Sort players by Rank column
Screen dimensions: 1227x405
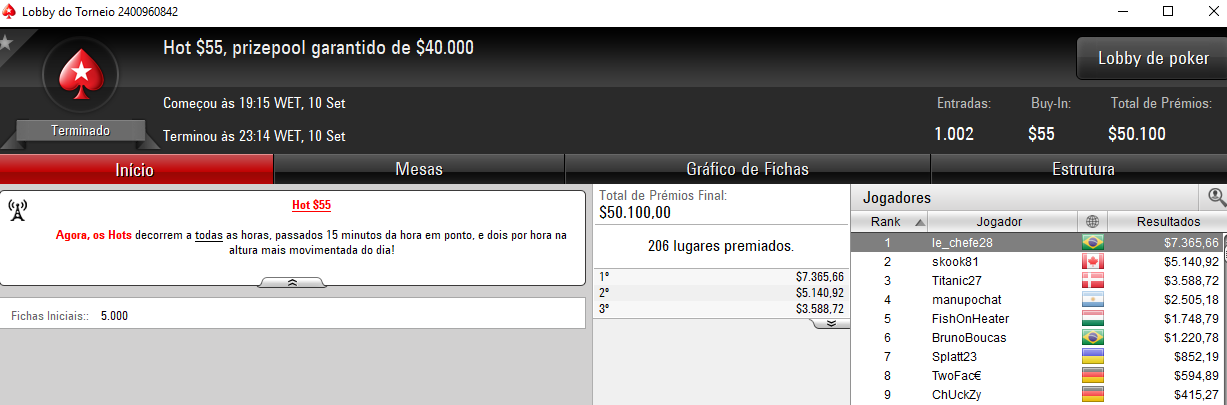point(889,222)
